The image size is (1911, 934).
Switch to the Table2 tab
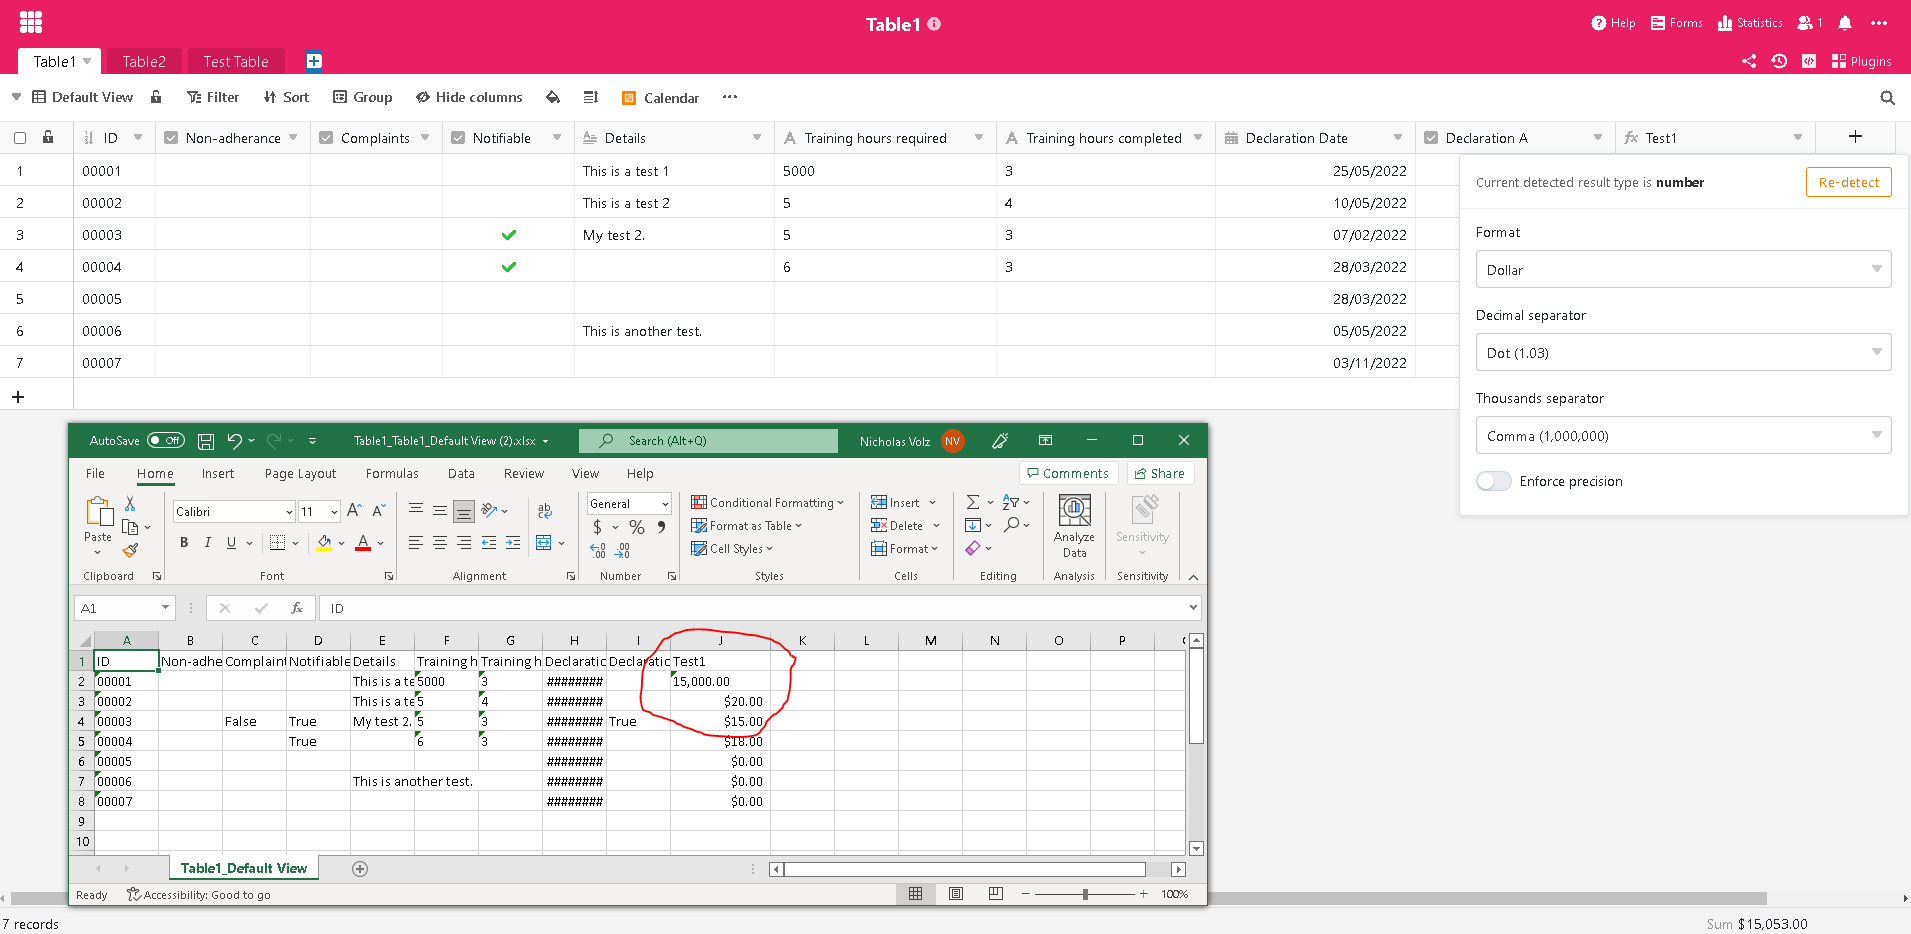click(144, 62)
